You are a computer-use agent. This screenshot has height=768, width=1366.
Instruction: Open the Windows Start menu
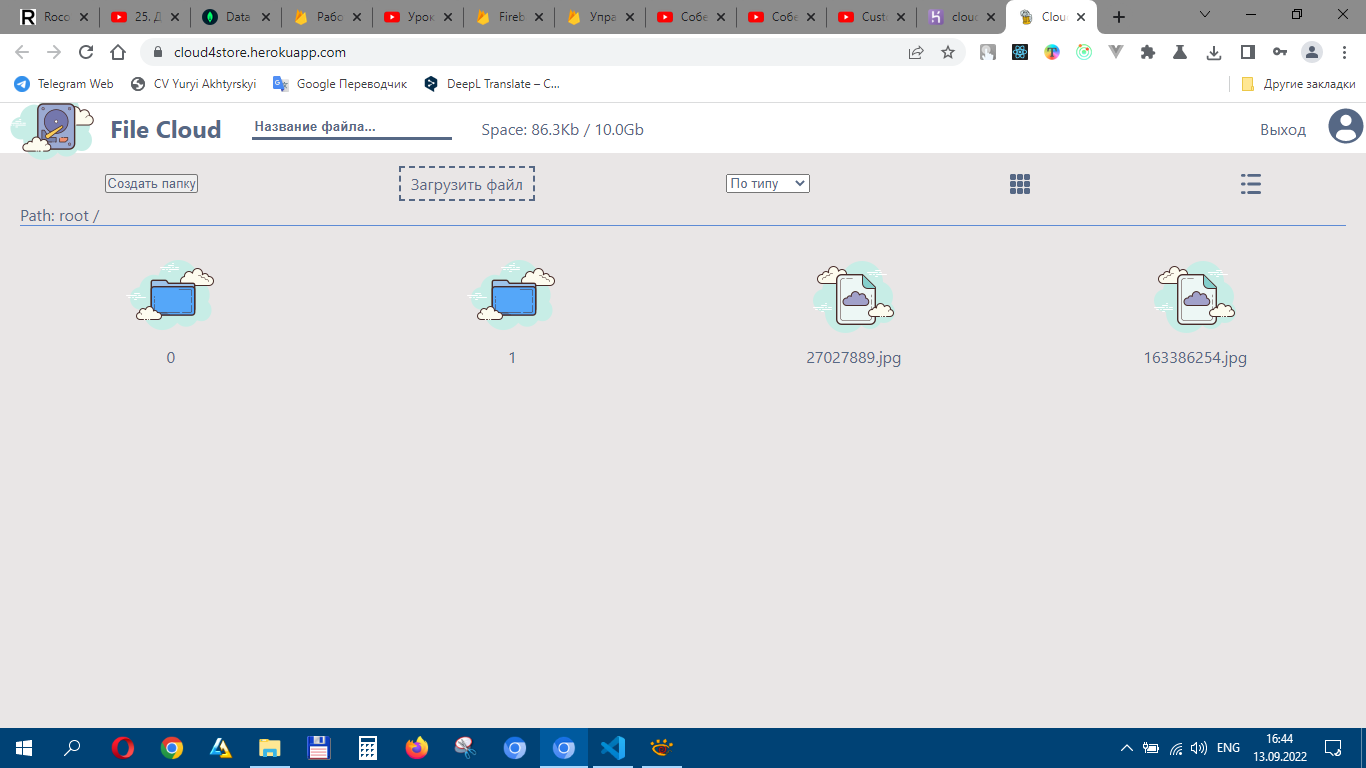coord(24,748)
